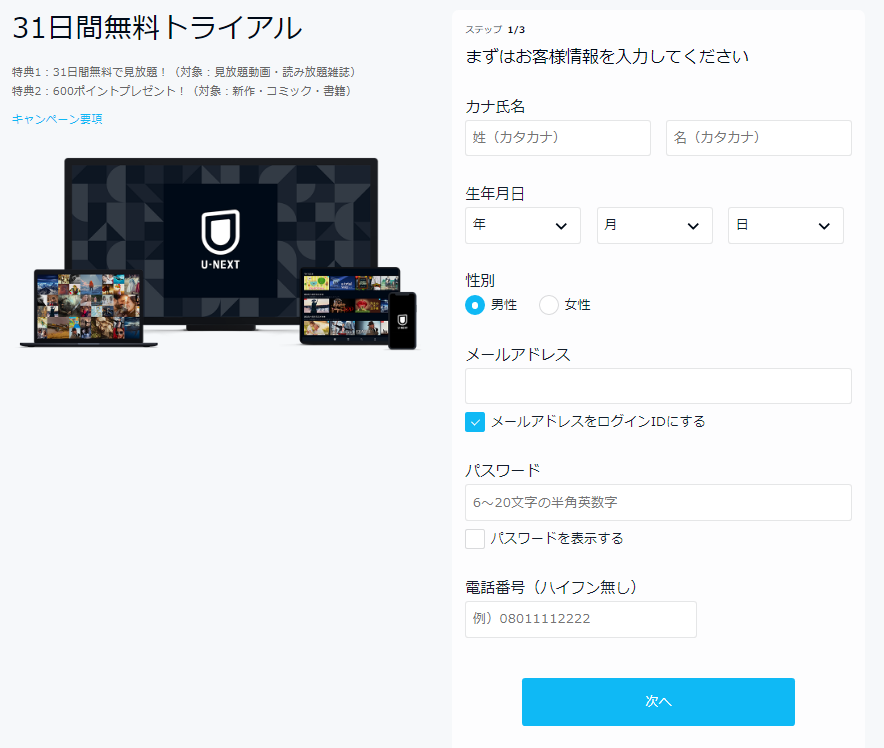This screenshot has width=884, height=748.
Task: Click the 姓（カタカナ） surname field
Action: click(x=558, y=138)
